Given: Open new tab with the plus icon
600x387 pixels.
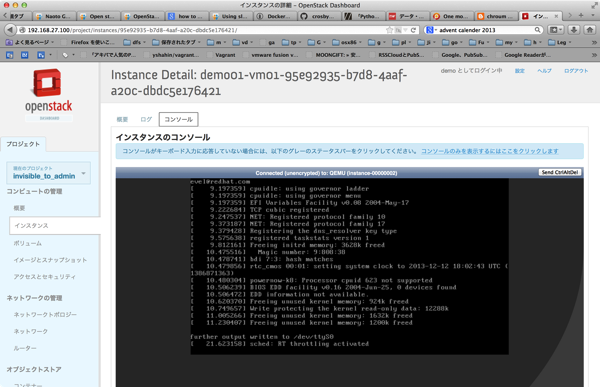Looking at the screenshot, I should (581, 16).
